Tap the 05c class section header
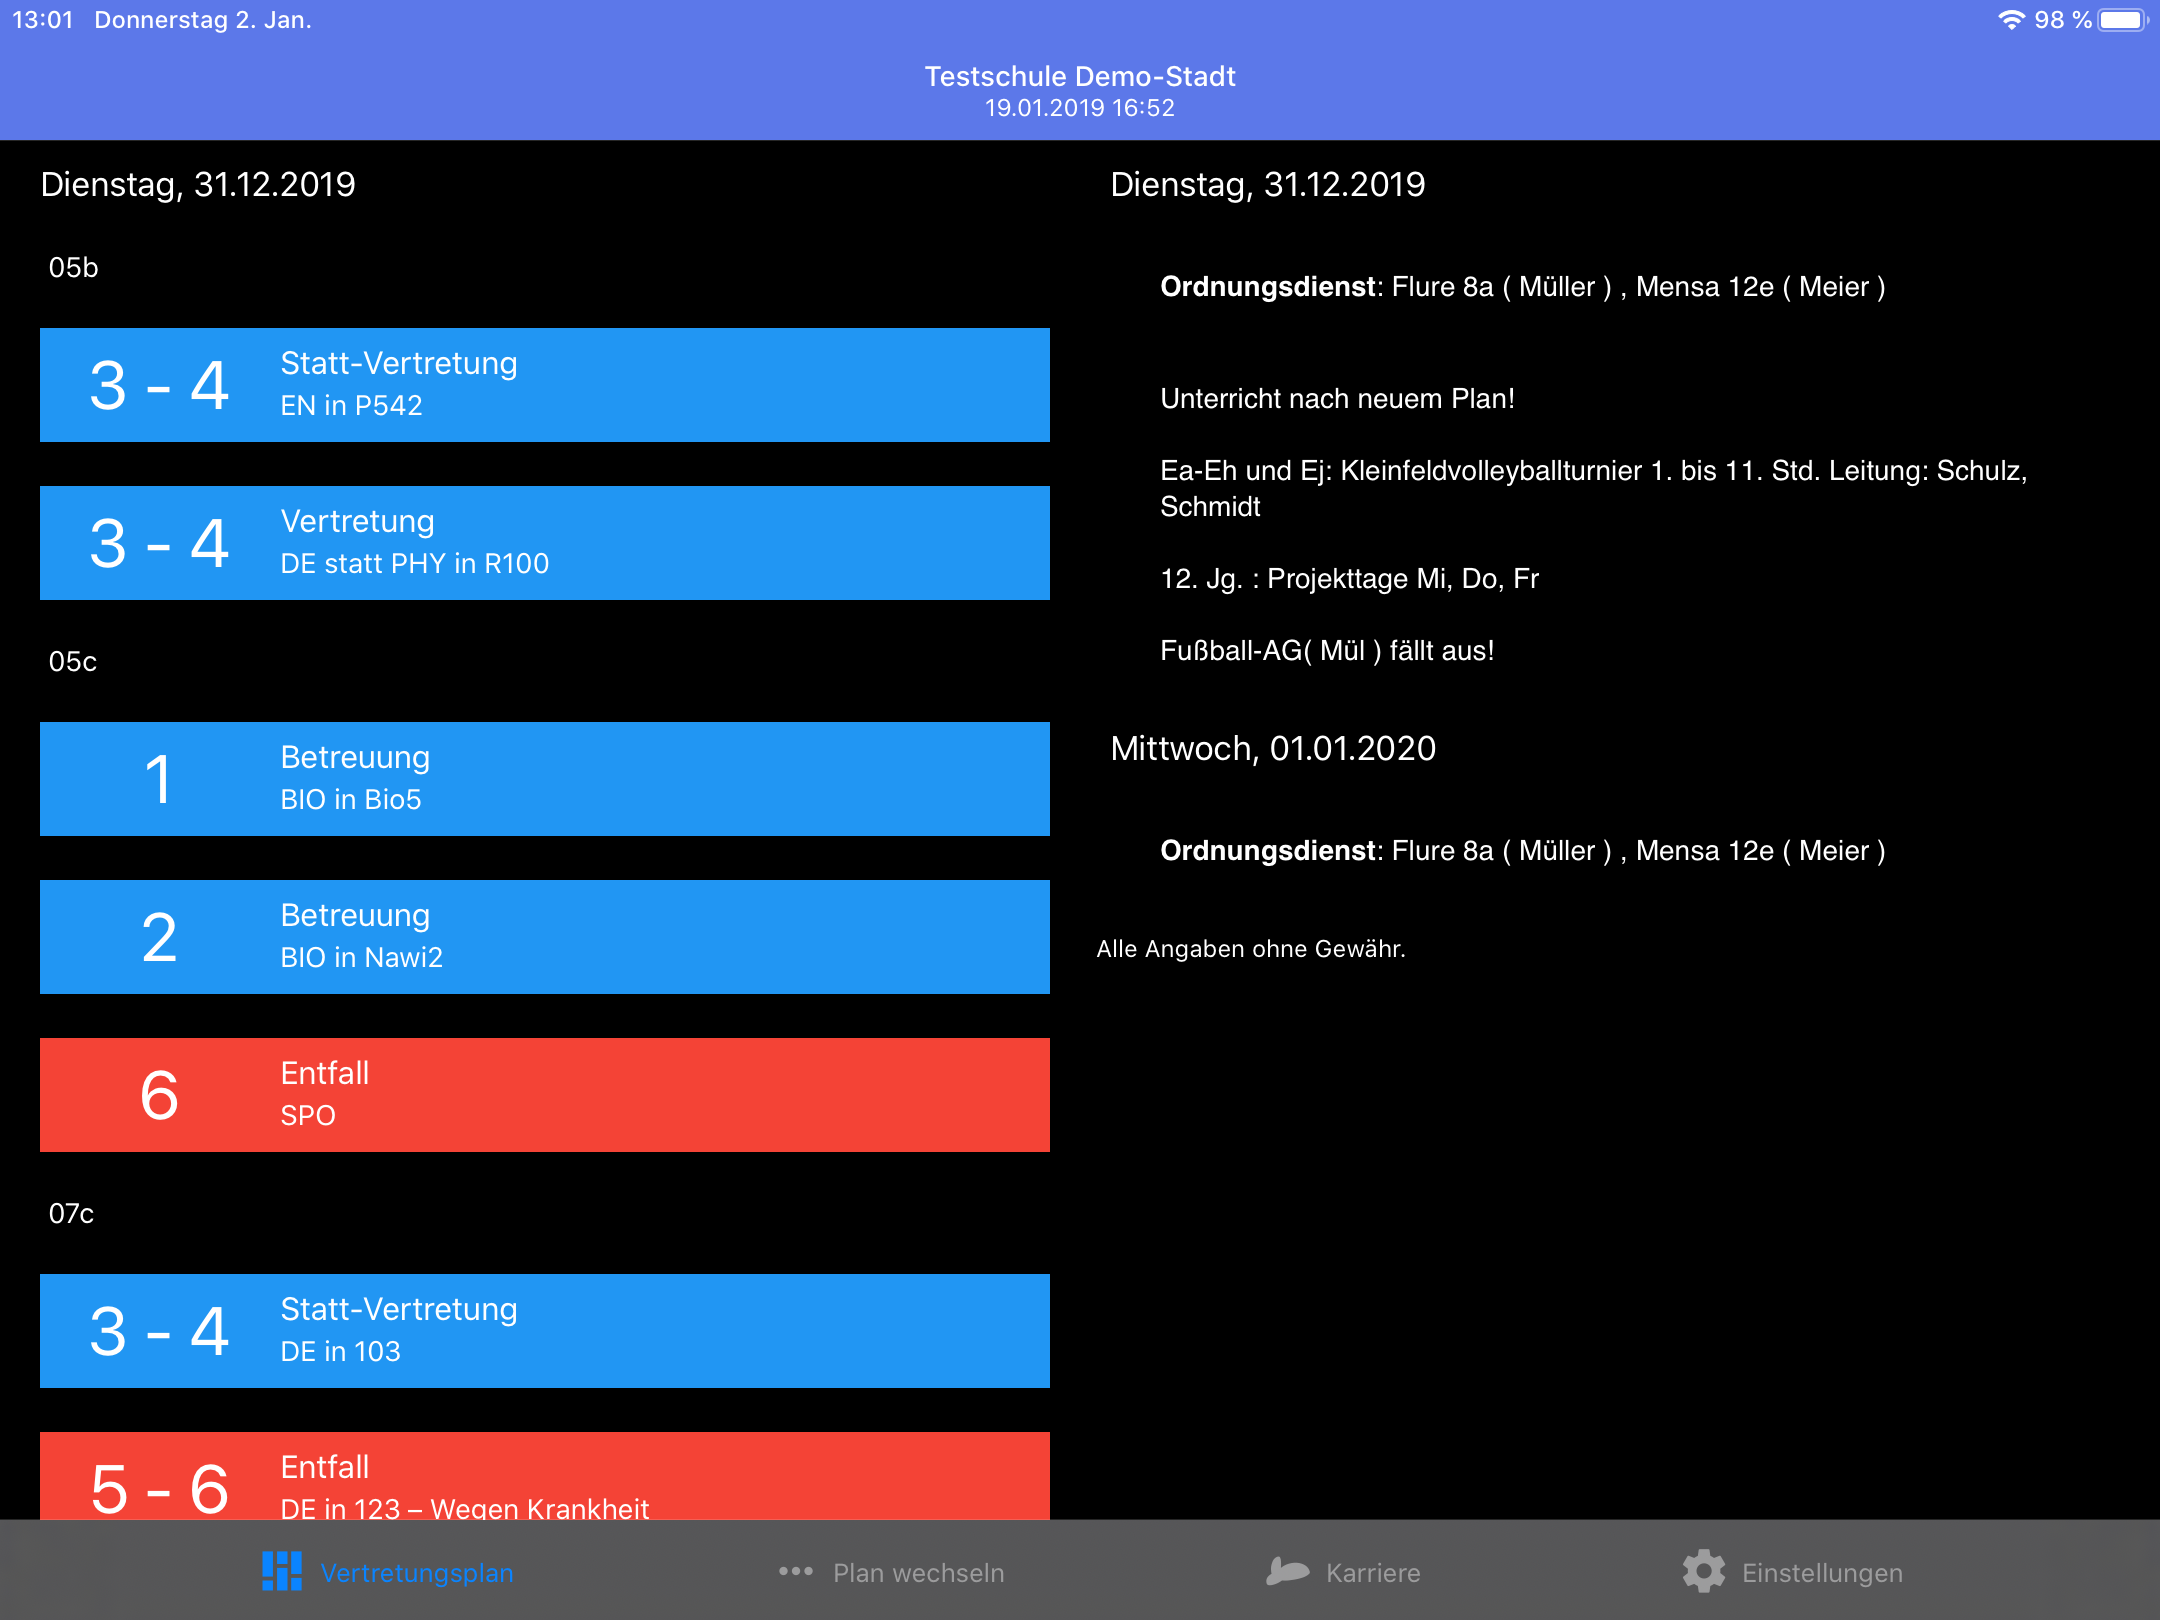Viewport: 2160px width, 1620px height. pos(73,662)
